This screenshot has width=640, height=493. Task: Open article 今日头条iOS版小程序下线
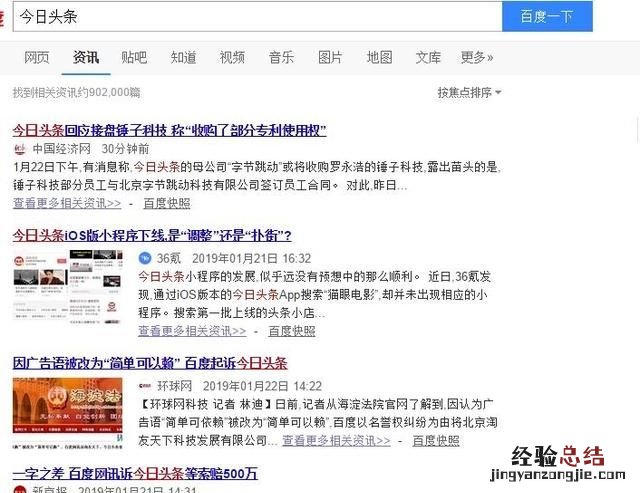(x=152, y=235)
